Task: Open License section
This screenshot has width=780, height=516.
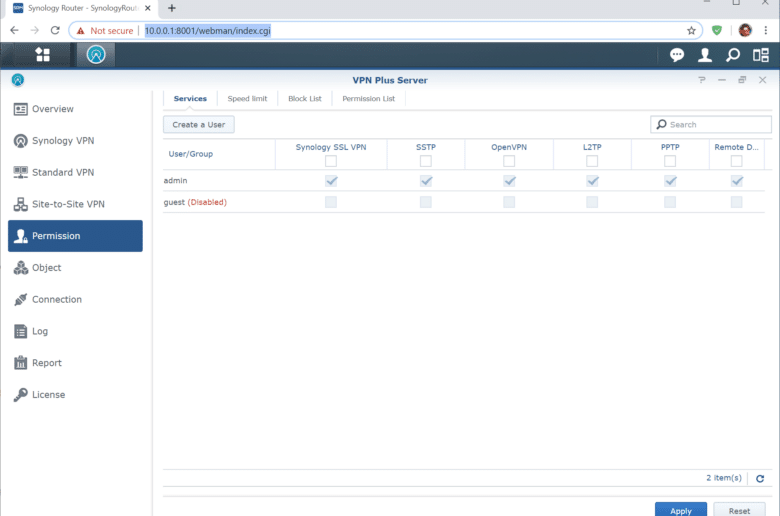Action: pyautogui.click(x=76, y=395)
